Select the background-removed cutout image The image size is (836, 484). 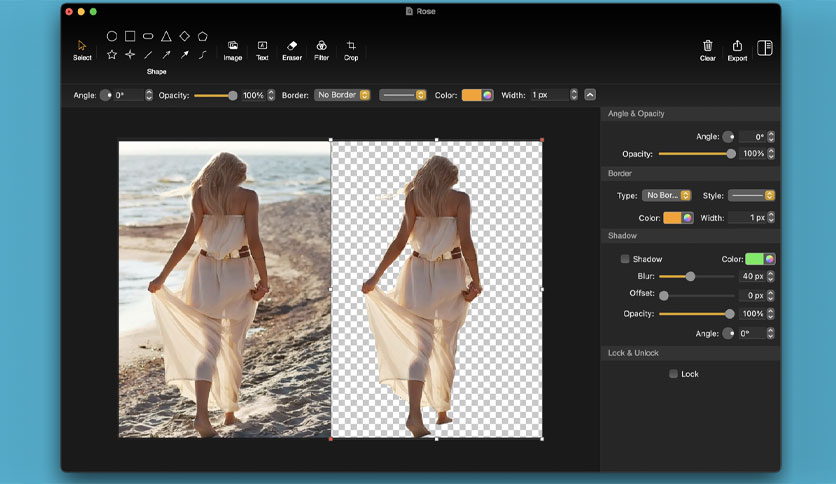tap(437, 289)
